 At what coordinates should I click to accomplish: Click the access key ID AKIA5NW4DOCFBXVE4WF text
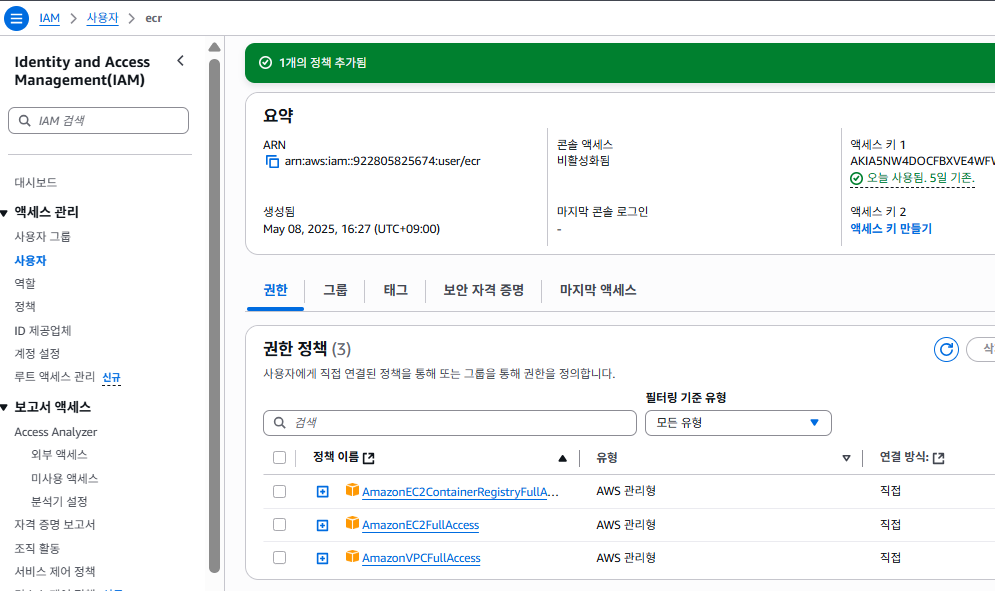pos(923,161)
